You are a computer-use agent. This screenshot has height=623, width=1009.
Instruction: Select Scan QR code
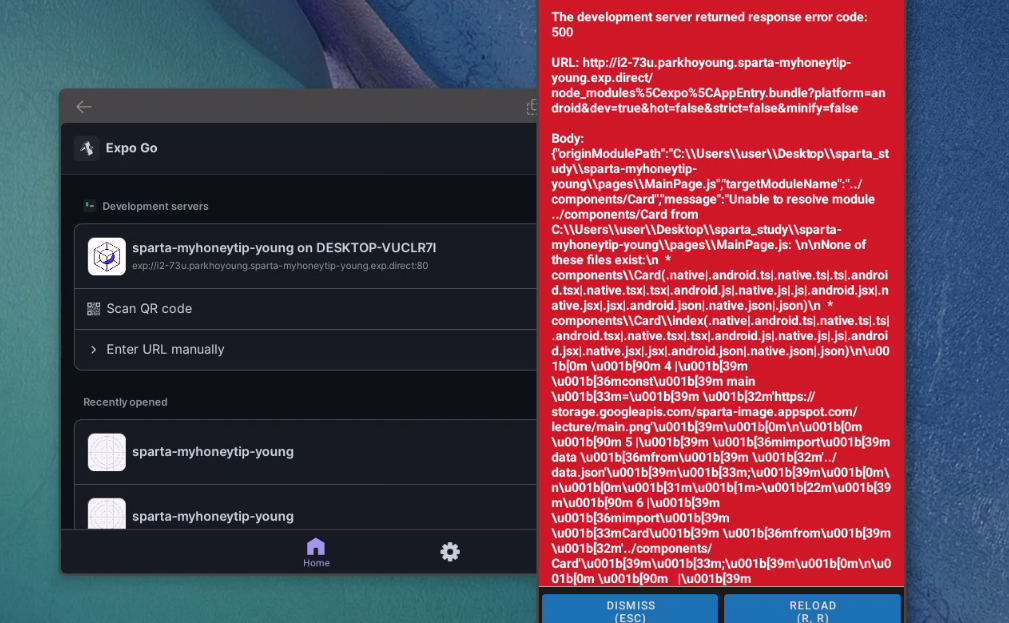(x=306, y=309)
